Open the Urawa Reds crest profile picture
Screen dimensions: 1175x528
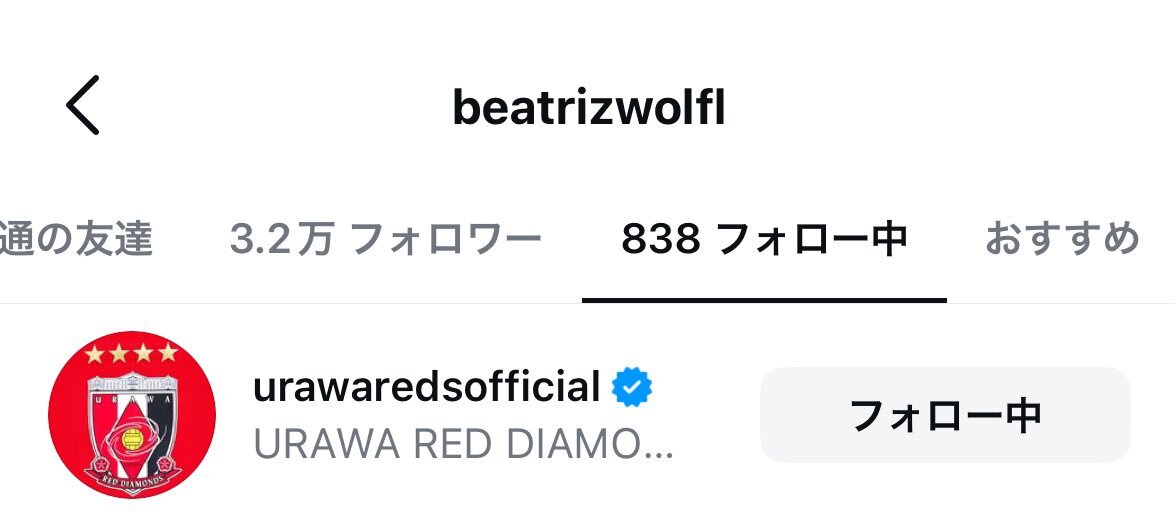(x=132, y=414)
